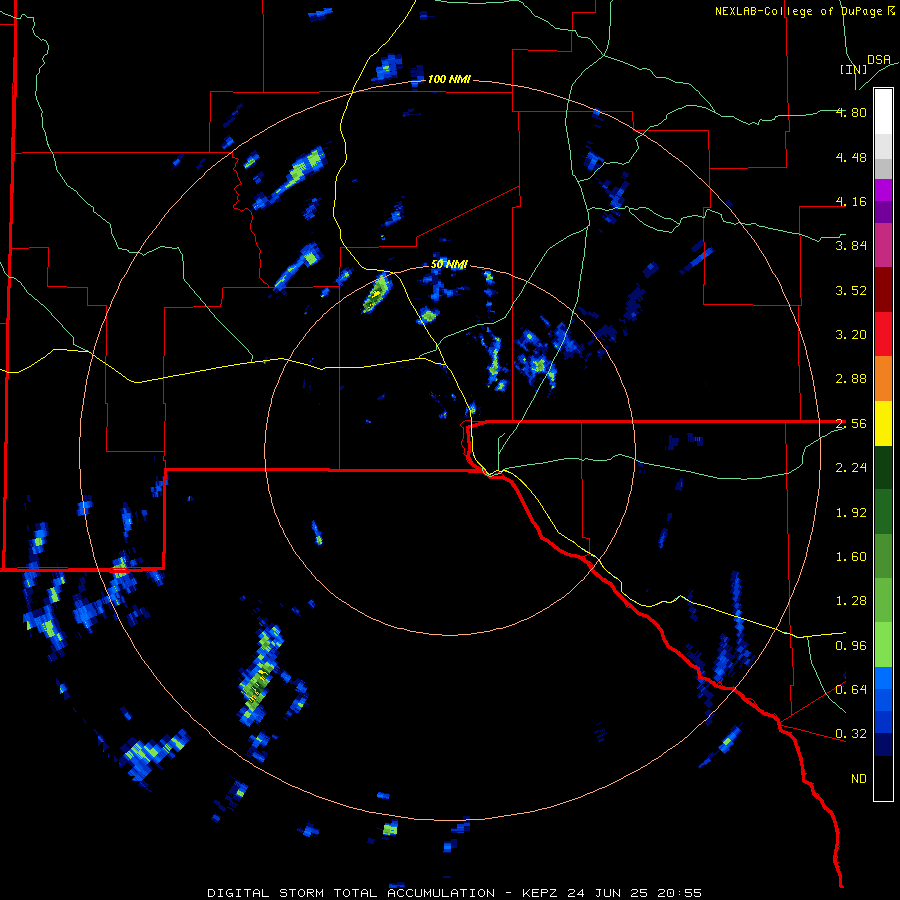
Task: Pick the dark purple legend swatch
Action: [883, 212]
